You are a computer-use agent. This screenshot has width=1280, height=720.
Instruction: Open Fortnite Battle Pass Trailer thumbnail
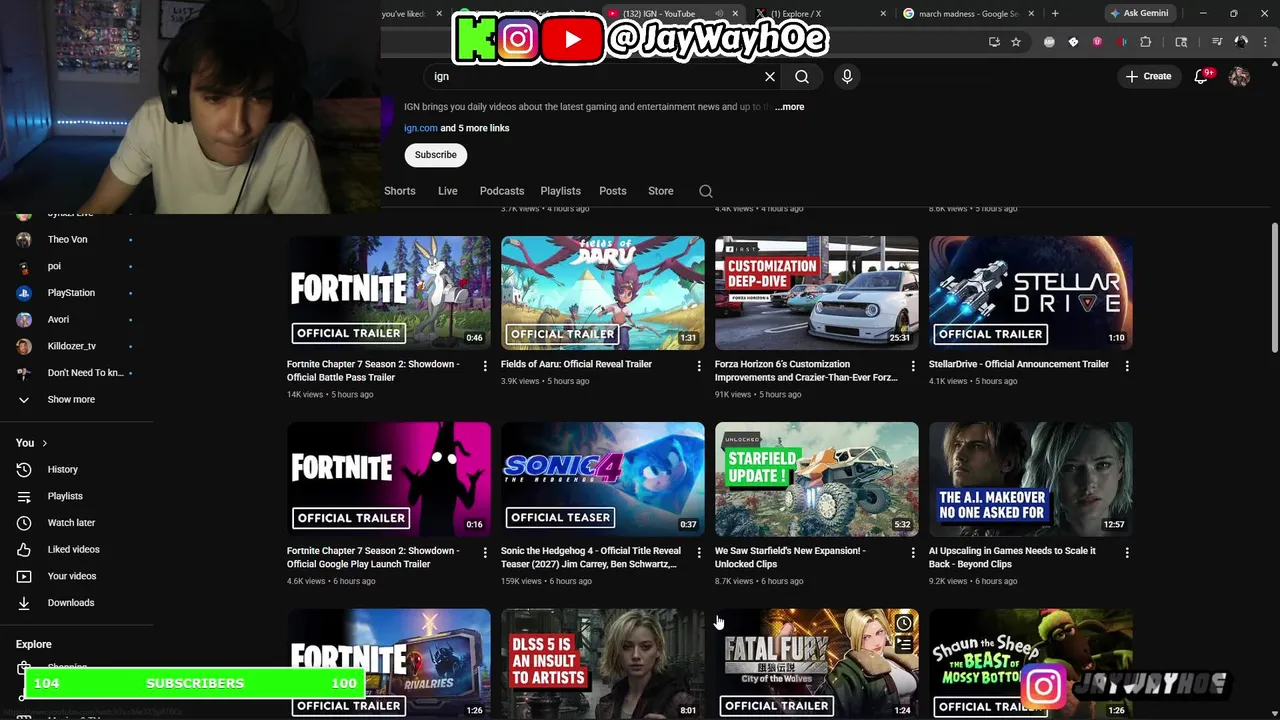click(389, 293)
